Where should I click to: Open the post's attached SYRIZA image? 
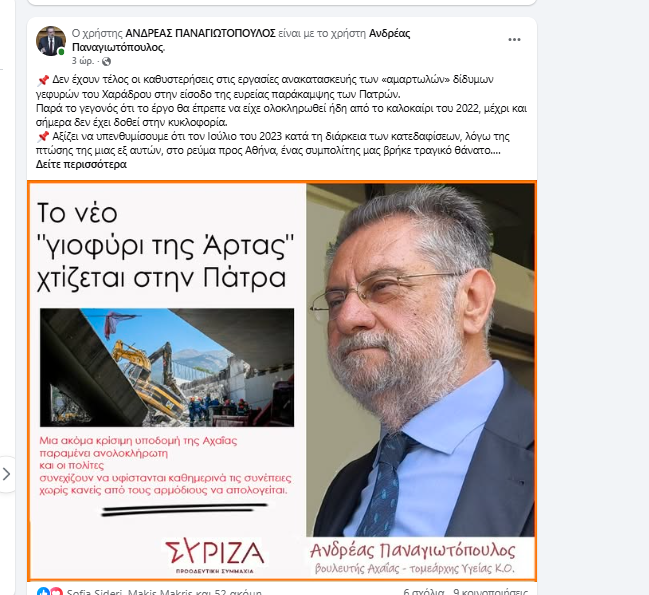[282, 381]
